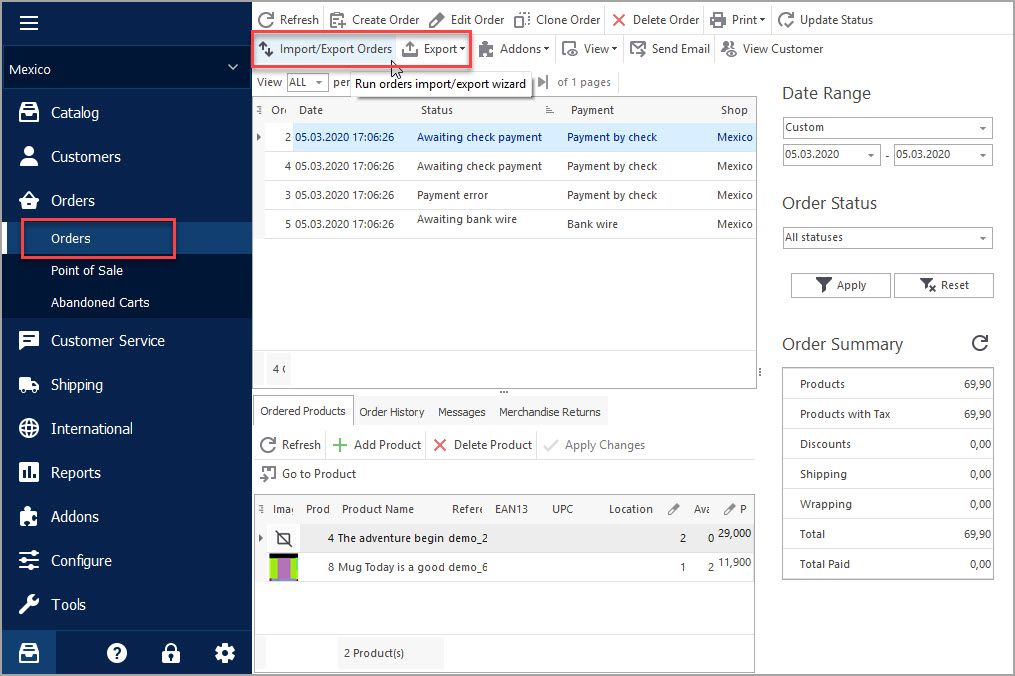The width and height of the screenshot is (1015, 676).
Task: Click Update Status in toolbar
Action: click(825, 20)
